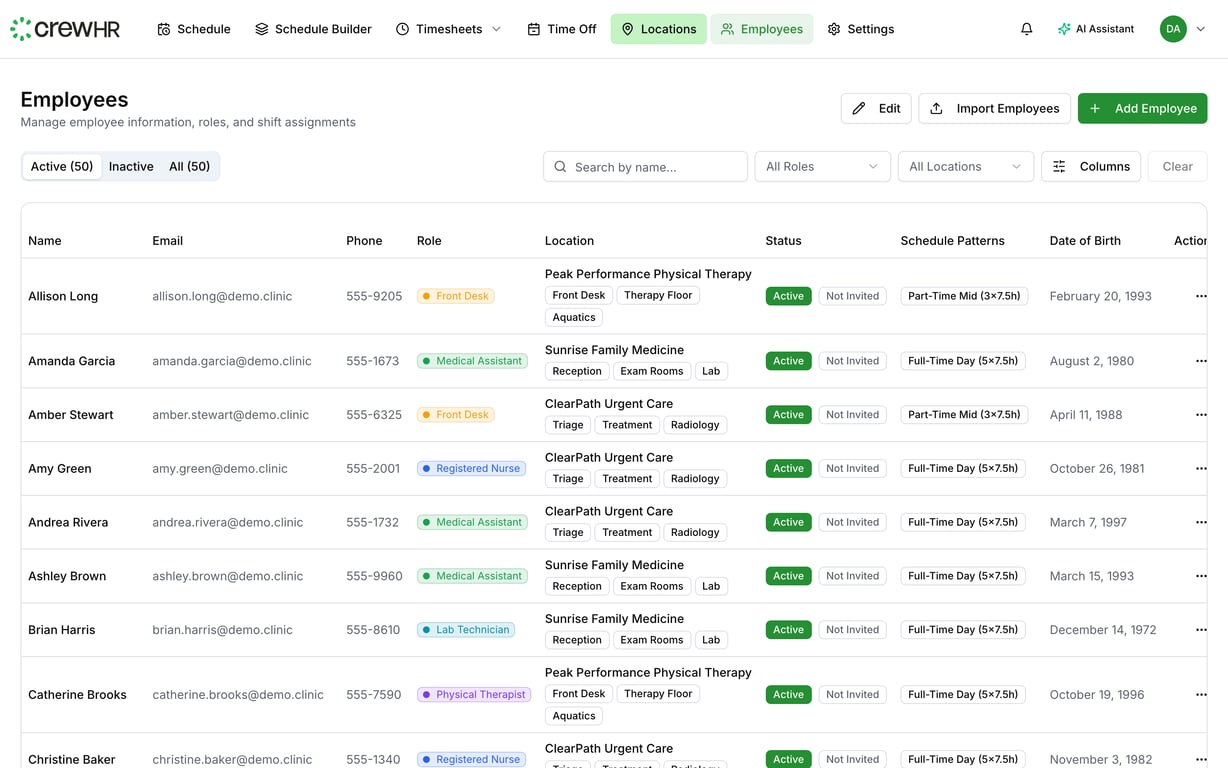The width and height of the screenshot is (1228, 768).
Task: Switch to the Inactive employees filter
Action: (131, 166)
